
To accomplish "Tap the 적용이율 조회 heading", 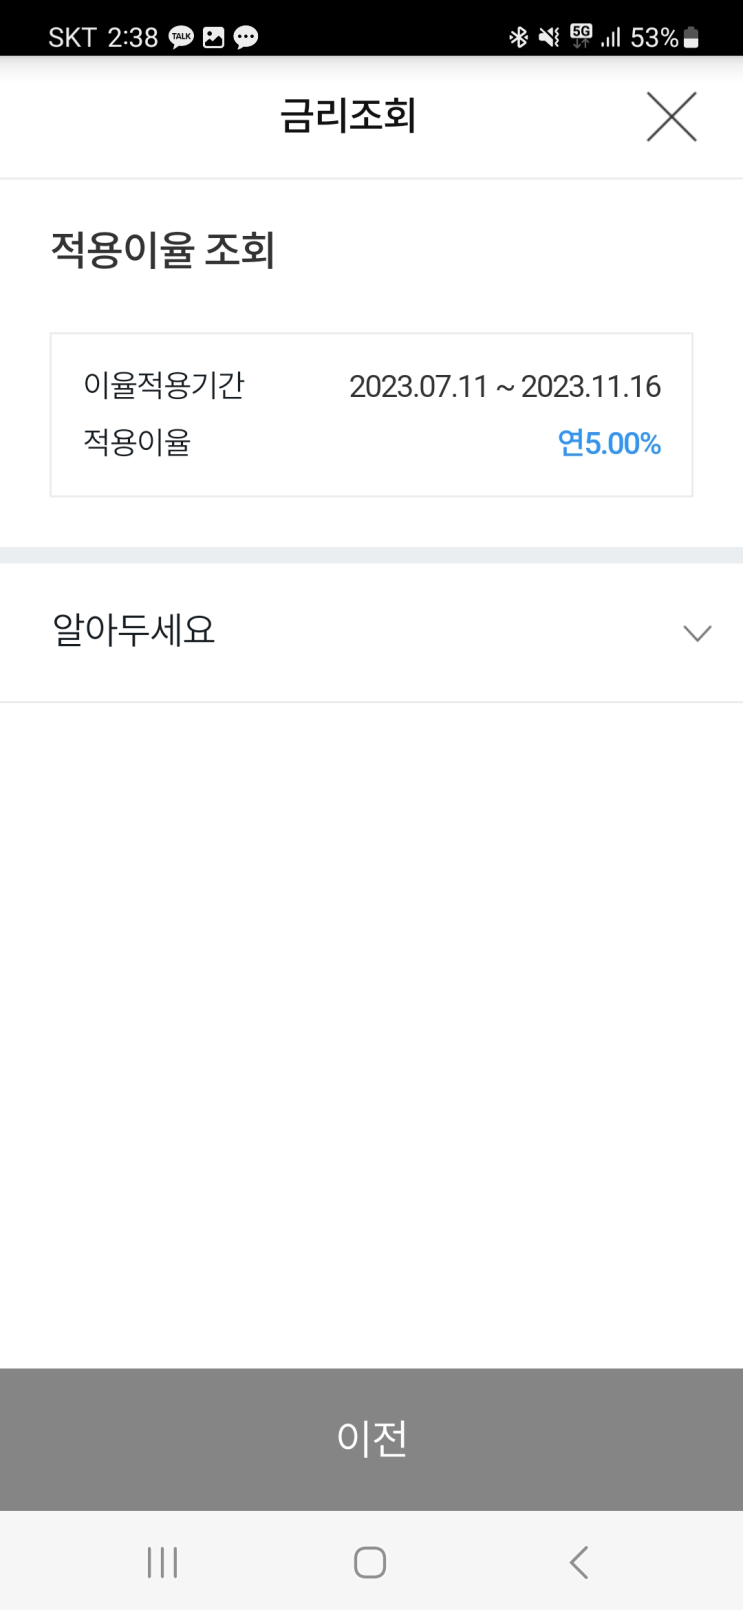I will pos(163,250).
